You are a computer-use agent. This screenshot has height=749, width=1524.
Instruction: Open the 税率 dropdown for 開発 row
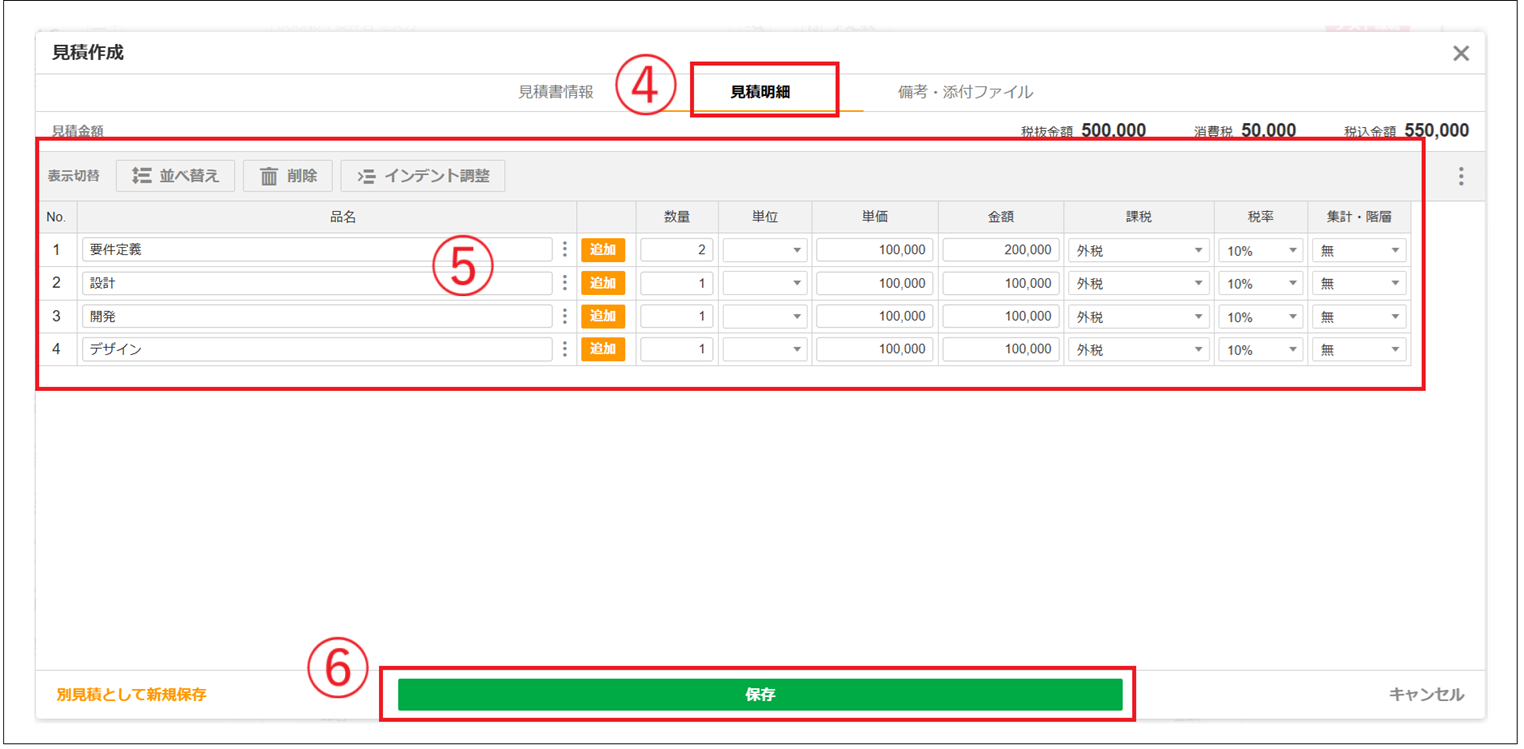1259,315
